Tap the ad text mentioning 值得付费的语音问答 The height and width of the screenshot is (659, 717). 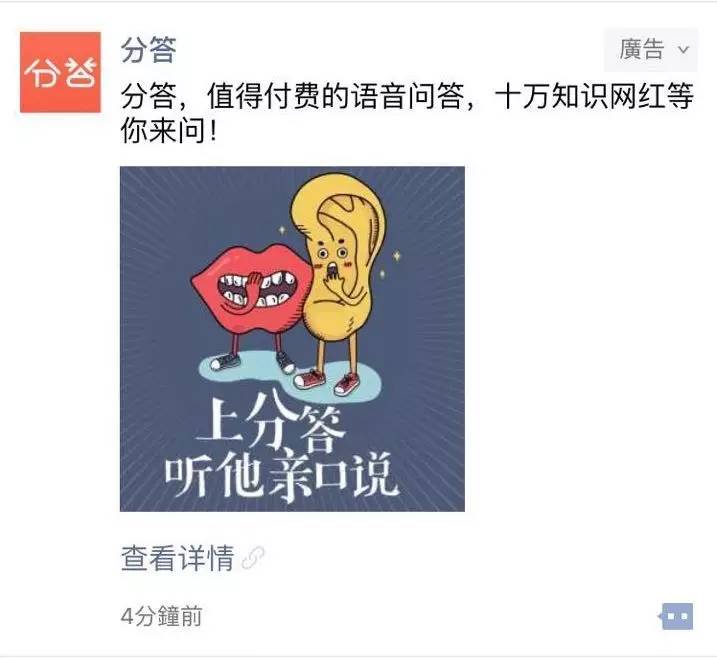(407, 96)
